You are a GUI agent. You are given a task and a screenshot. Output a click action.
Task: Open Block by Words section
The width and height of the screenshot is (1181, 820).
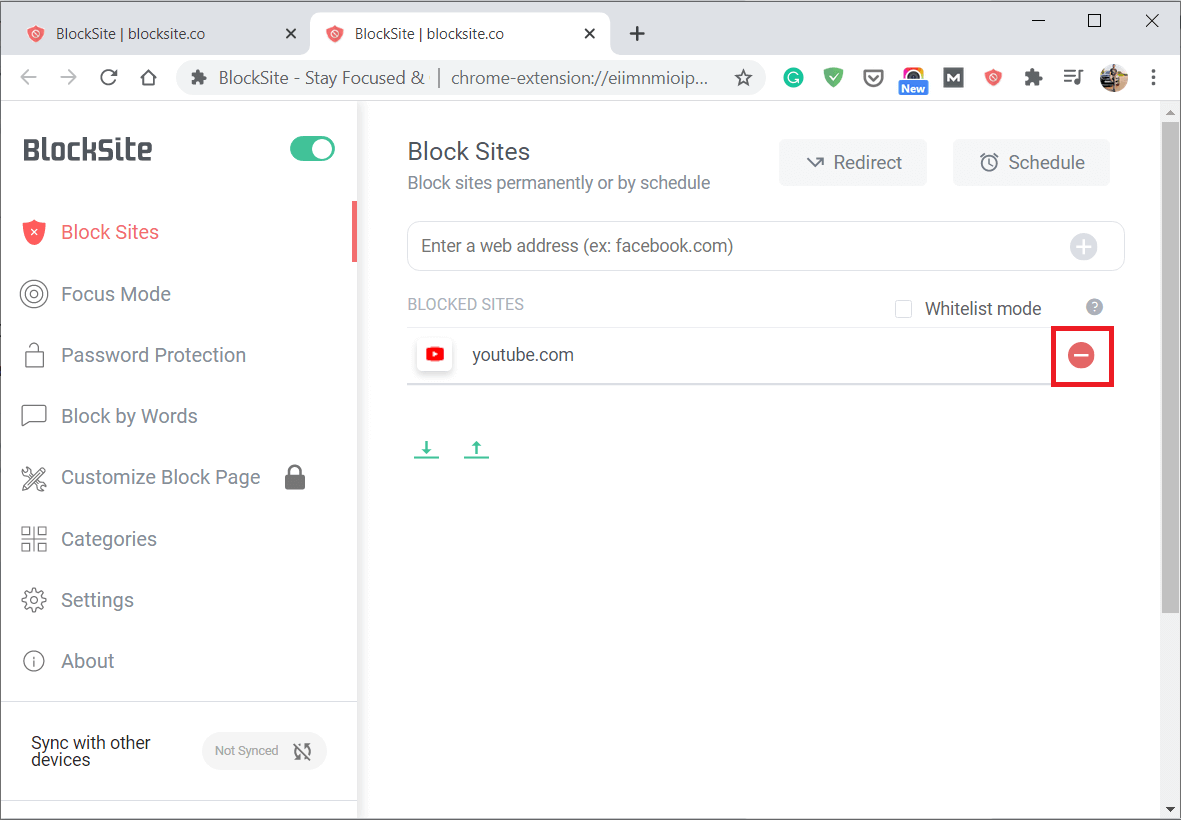point(130,416)
